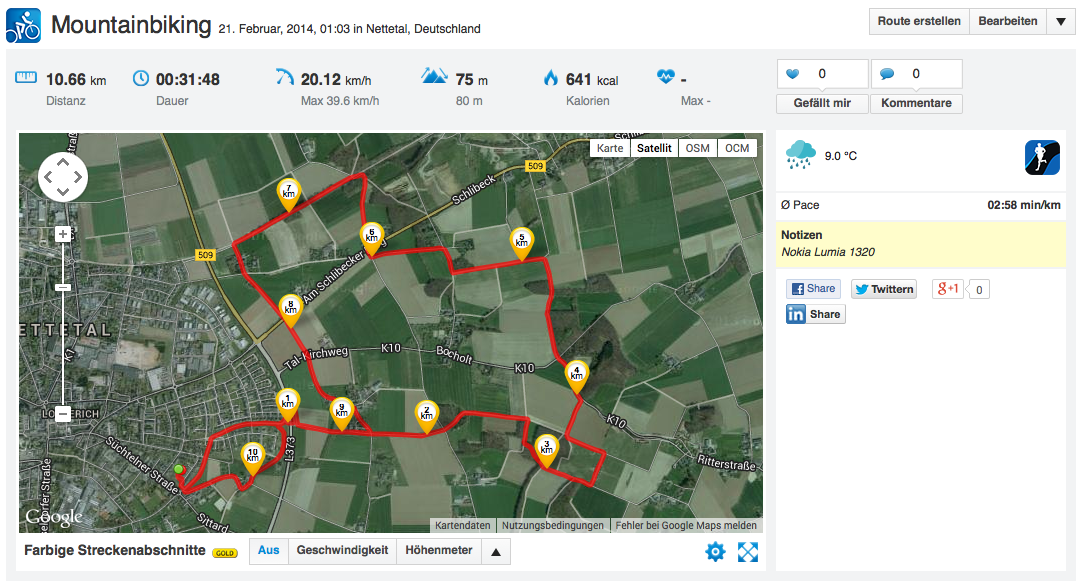Click the Route erstellen button

click(x=919, y=21)
